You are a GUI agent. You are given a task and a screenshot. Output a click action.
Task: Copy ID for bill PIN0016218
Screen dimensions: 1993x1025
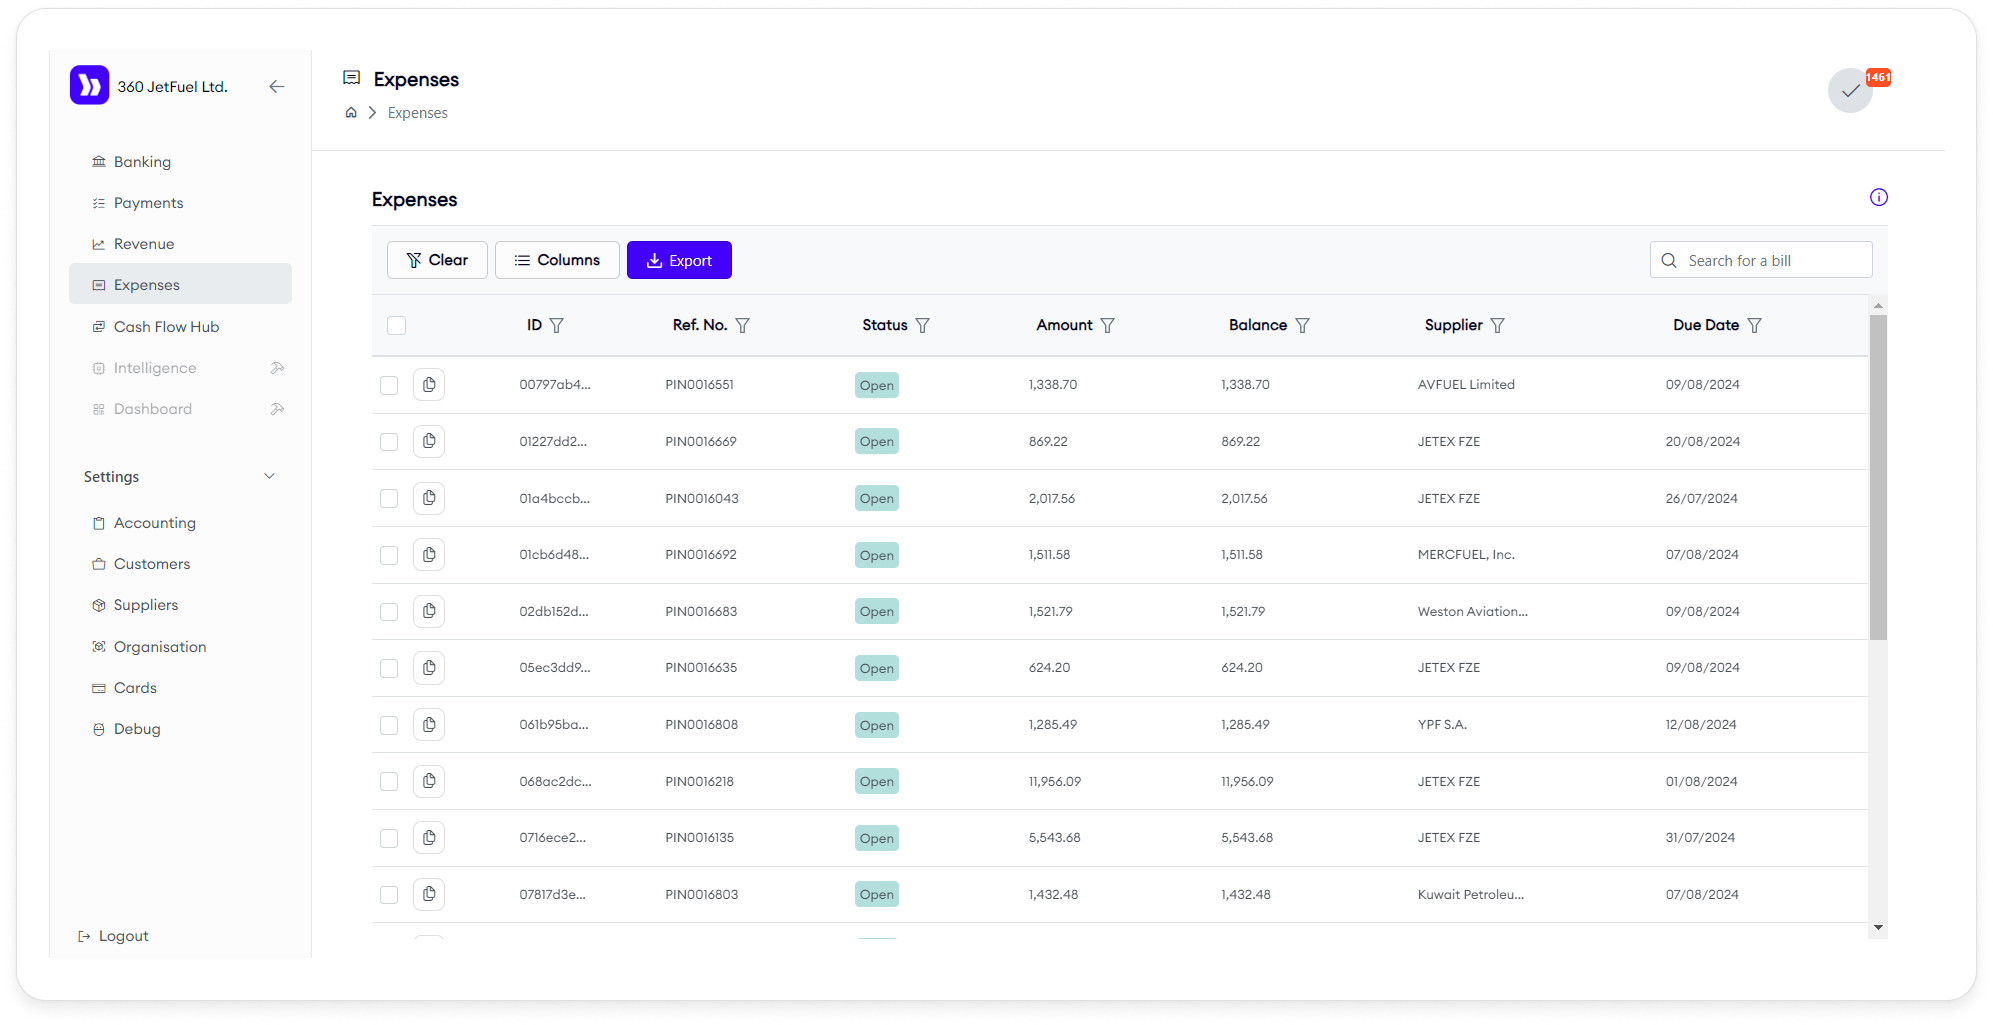429,781
